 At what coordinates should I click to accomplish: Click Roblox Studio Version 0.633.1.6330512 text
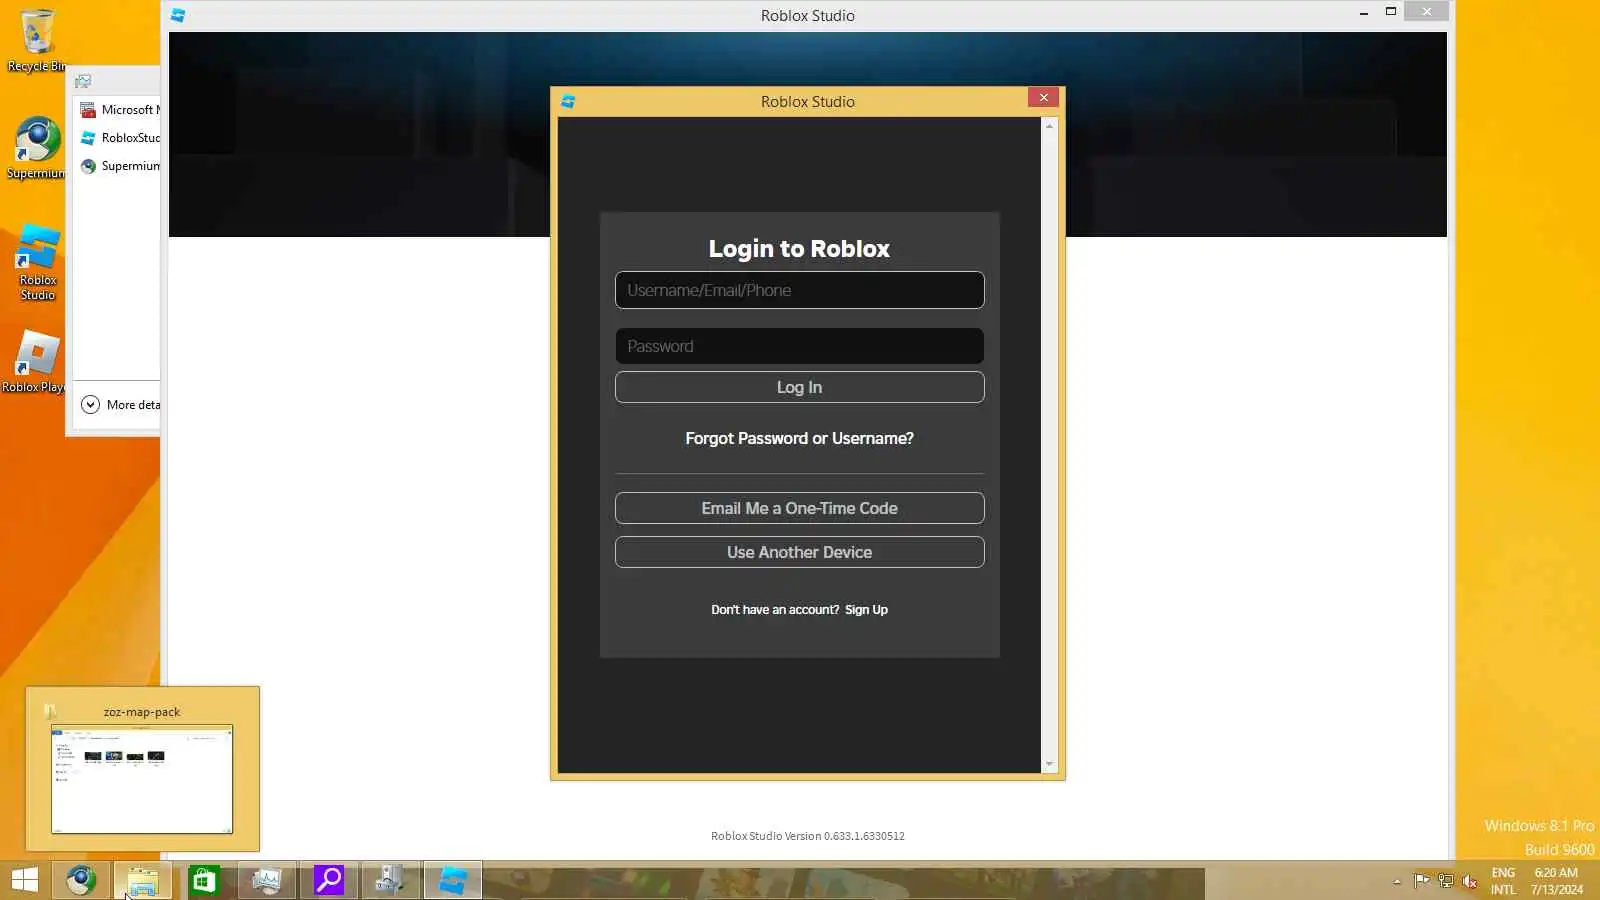[x=808, y=836]
